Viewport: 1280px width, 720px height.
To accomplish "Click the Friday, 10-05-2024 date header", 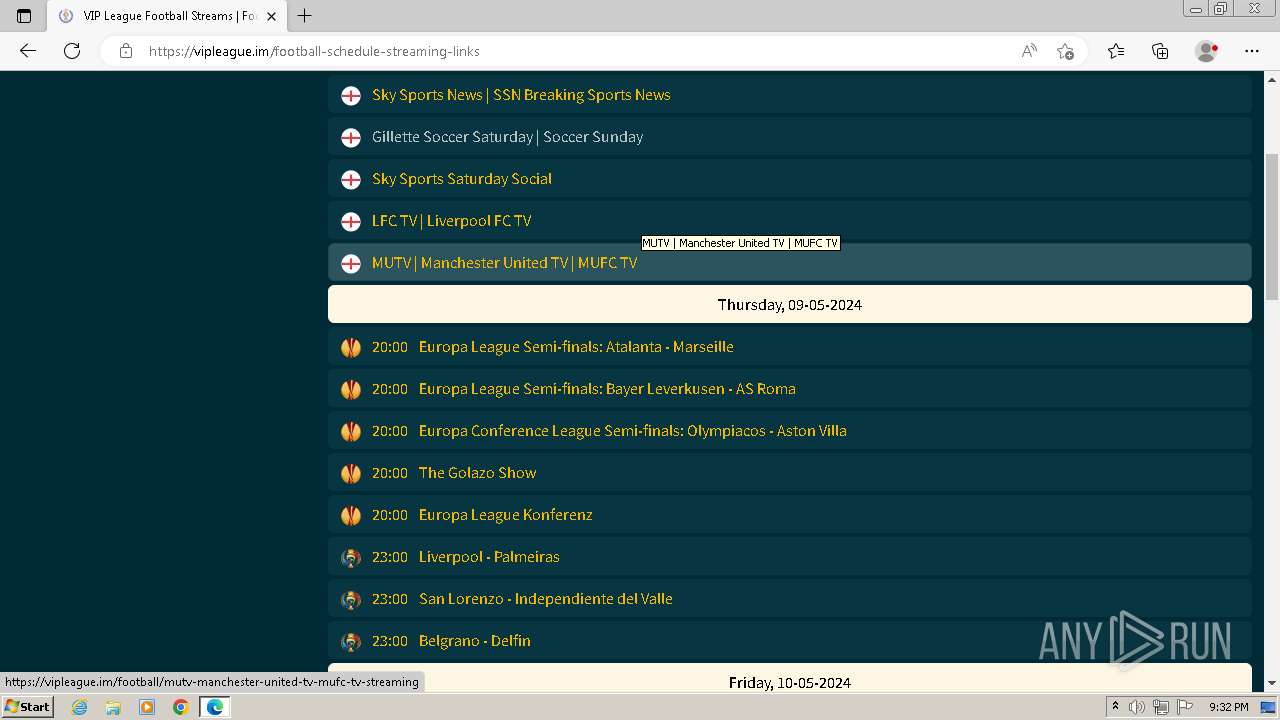I will (x=790, y=678).
